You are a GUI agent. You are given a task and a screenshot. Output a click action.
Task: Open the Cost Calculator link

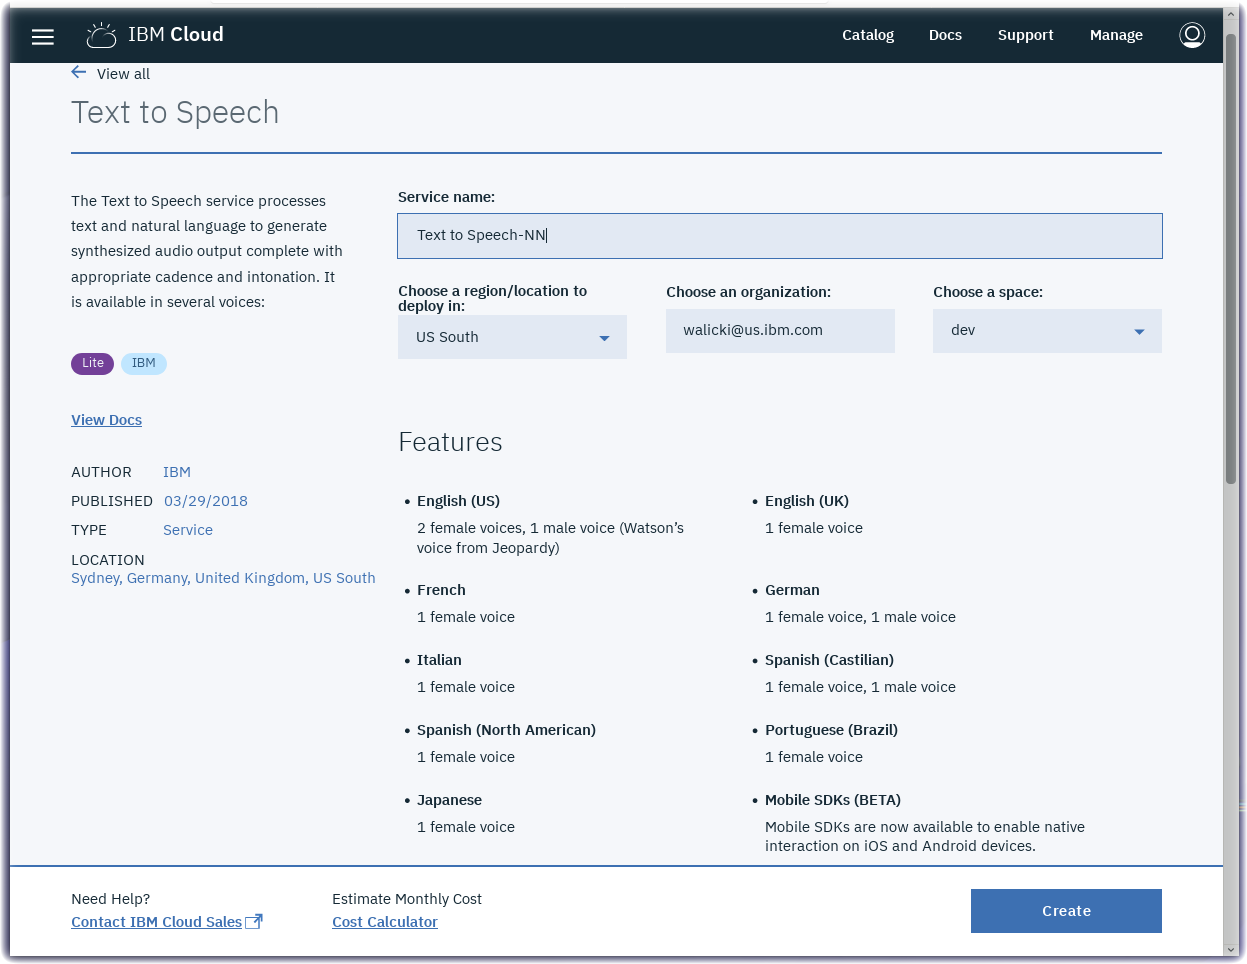385,922
